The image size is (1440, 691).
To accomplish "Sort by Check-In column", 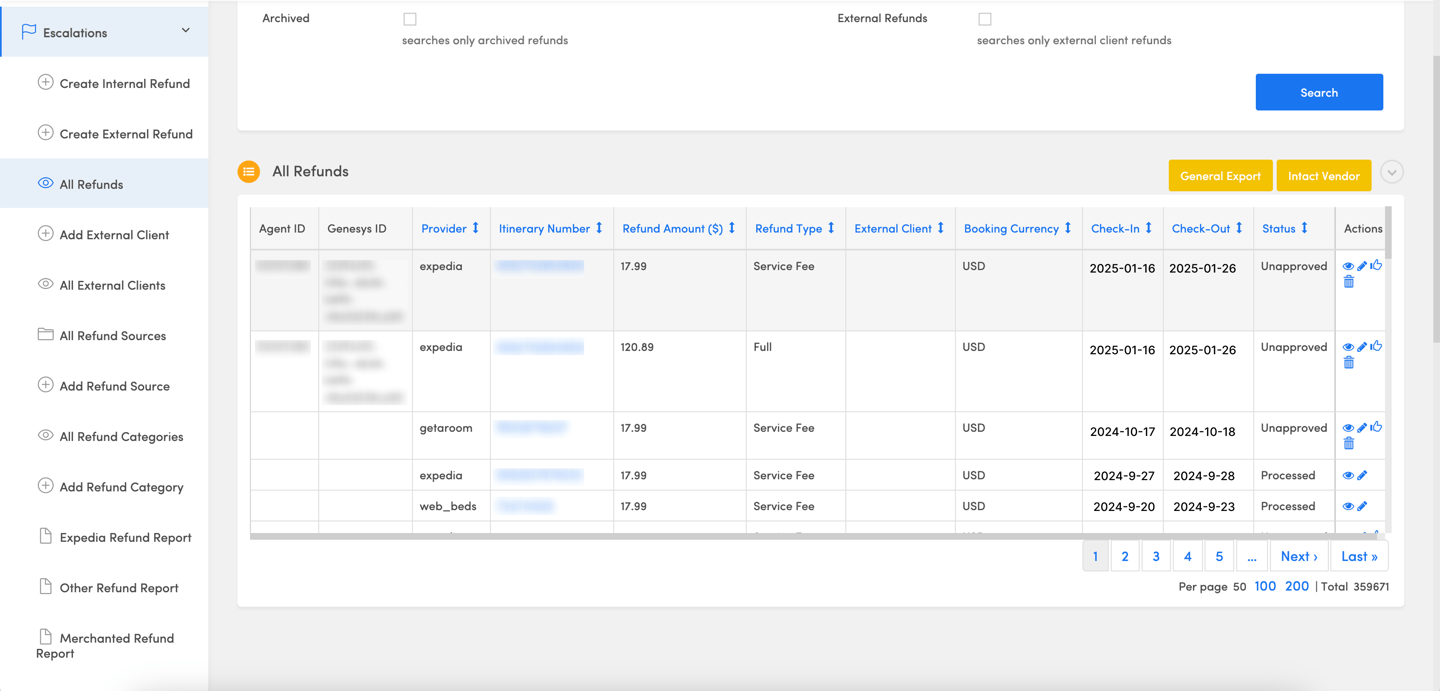I will click(1122, 228).
